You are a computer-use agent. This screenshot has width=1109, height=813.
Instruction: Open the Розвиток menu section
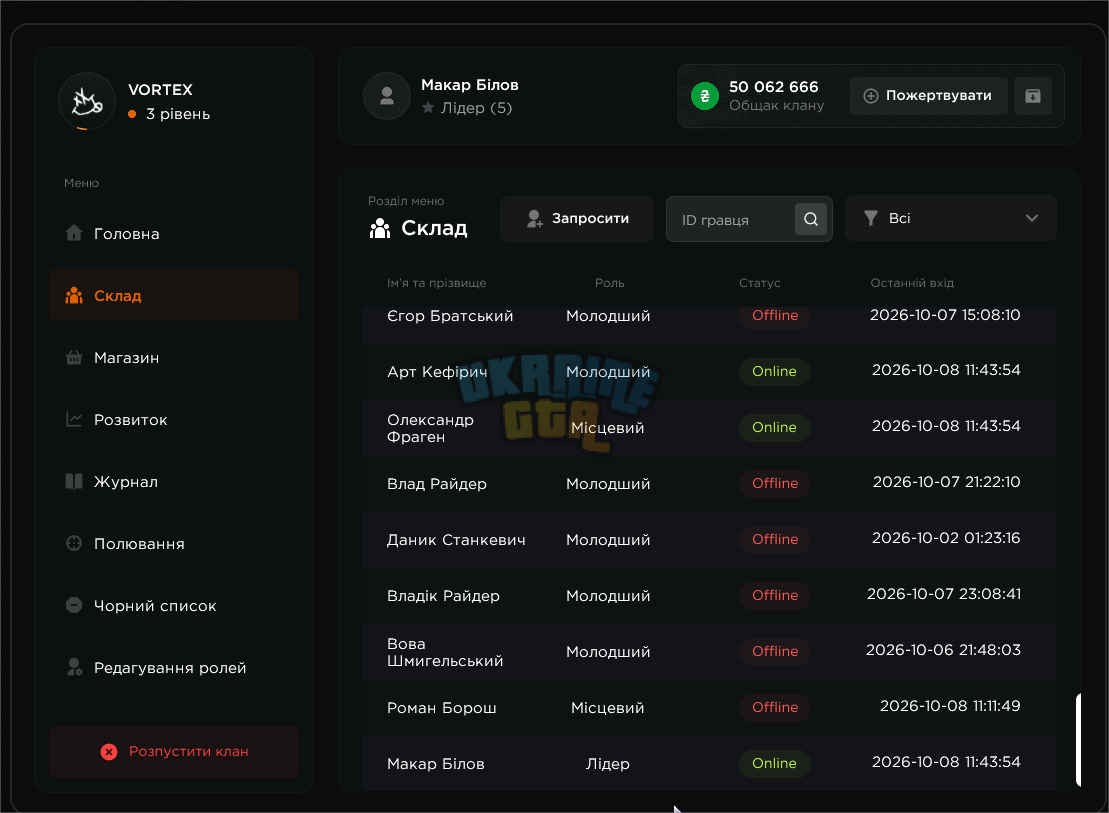click(x=174, y=420)
